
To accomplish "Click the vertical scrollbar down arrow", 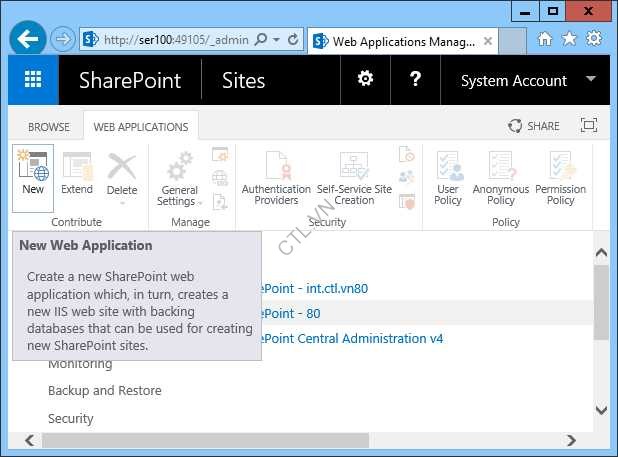I will [601, 410].
